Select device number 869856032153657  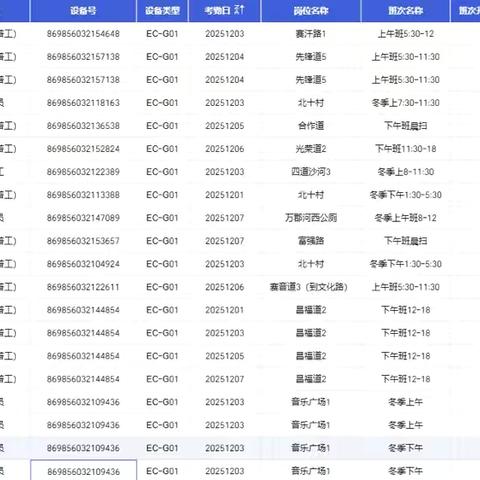click(x=83, y=241)
